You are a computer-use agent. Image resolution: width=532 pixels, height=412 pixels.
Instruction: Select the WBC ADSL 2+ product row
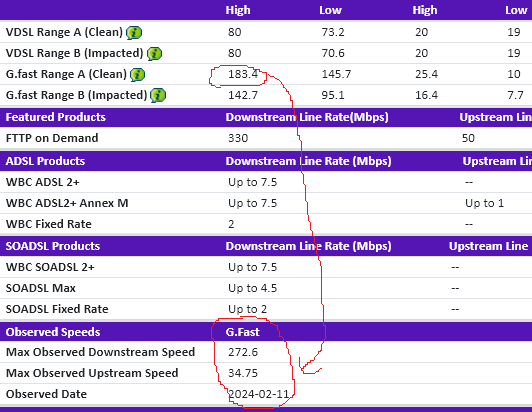point(266,182)
